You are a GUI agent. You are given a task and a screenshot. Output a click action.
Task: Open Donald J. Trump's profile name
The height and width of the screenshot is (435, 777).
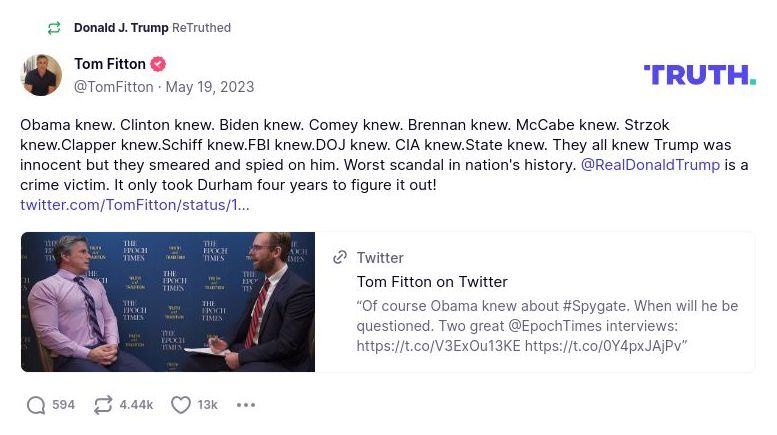(x=121, y=28)
